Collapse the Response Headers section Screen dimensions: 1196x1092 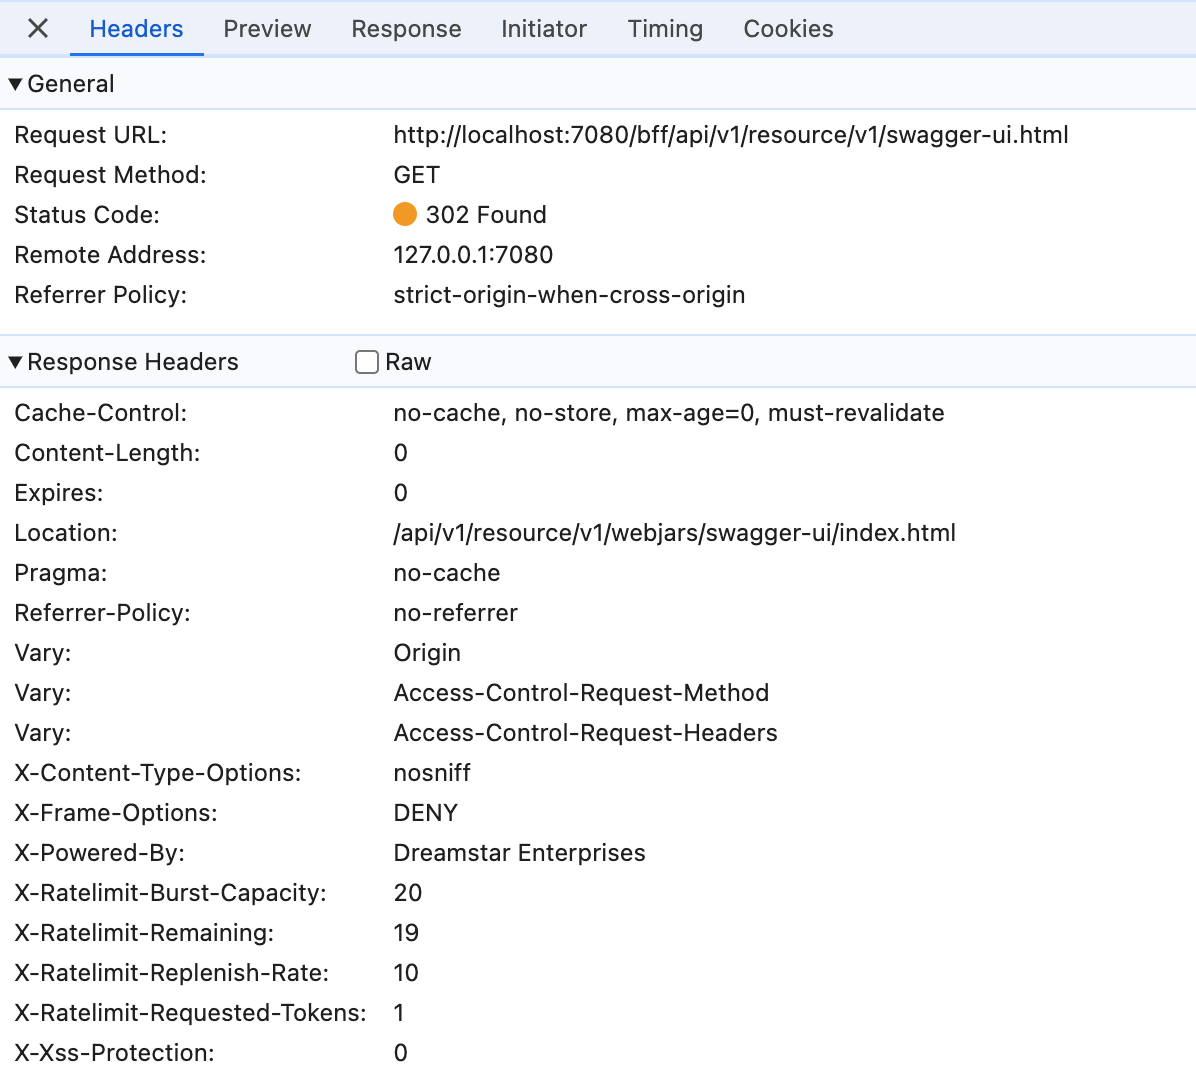pyautogui.click(x=15, y=362)
